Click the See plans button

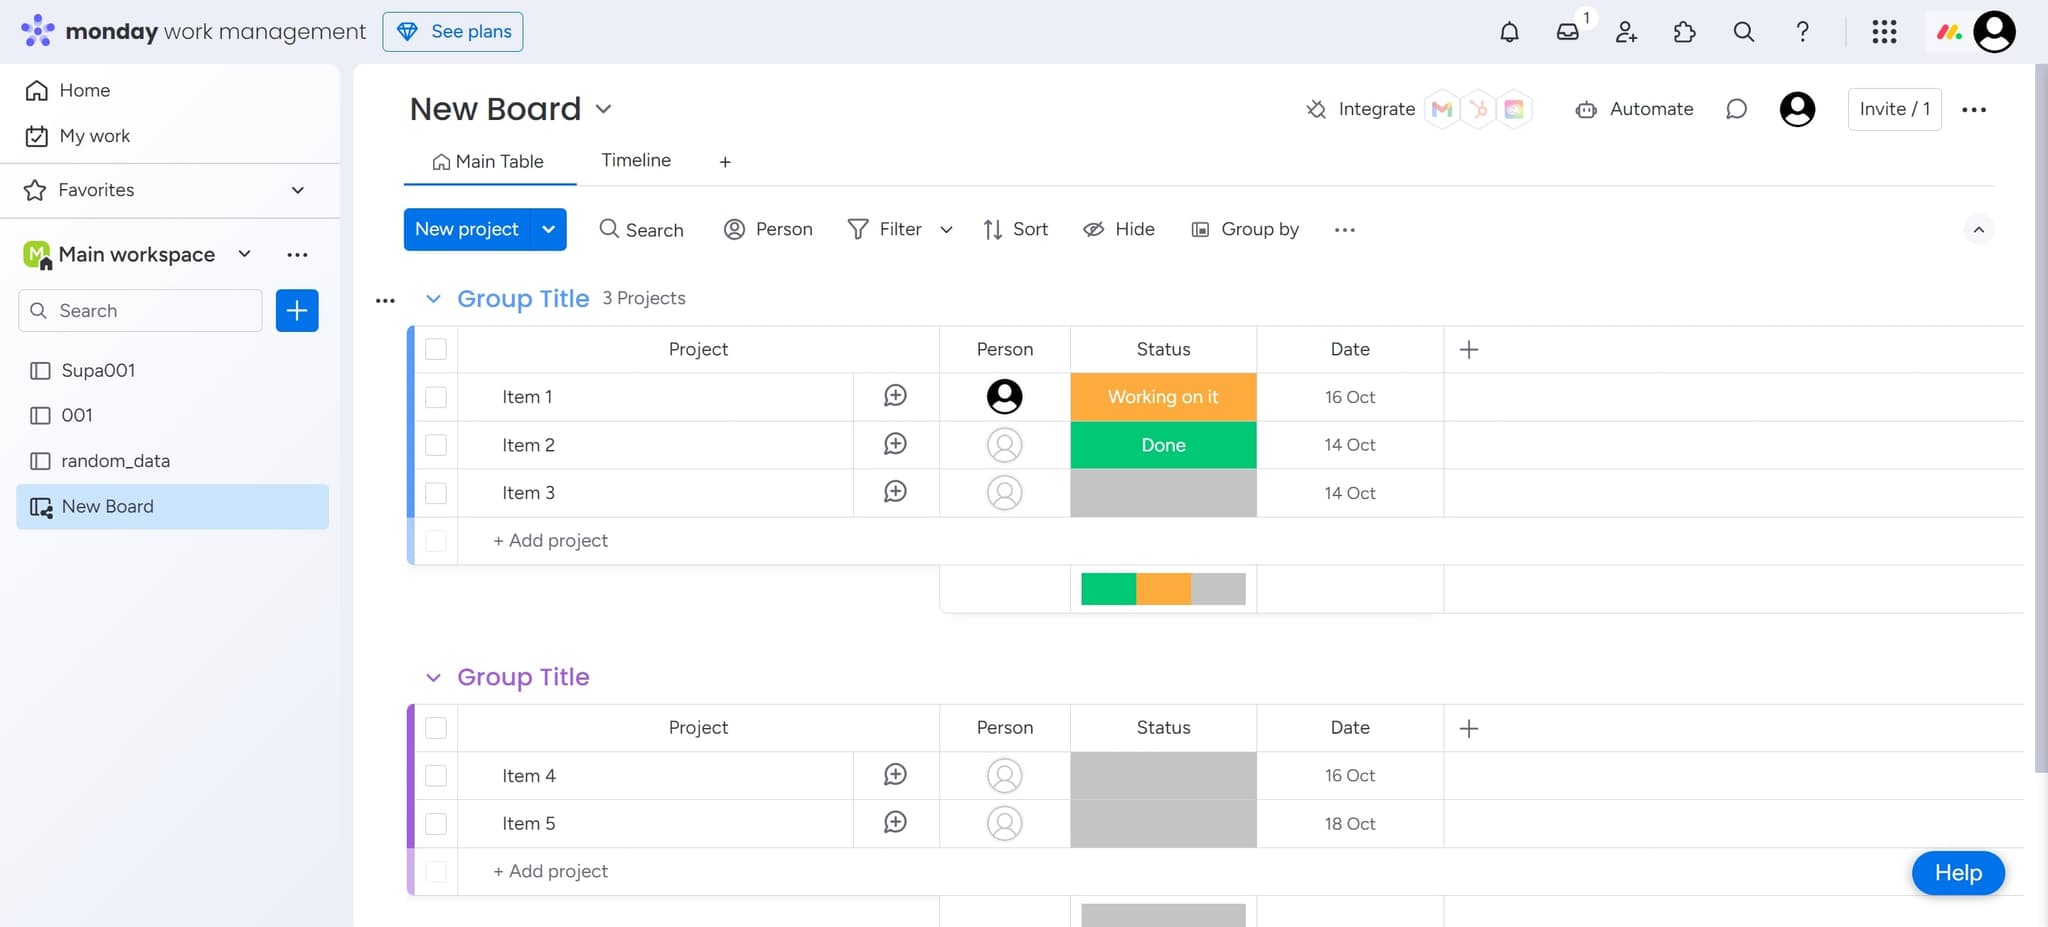453,32
